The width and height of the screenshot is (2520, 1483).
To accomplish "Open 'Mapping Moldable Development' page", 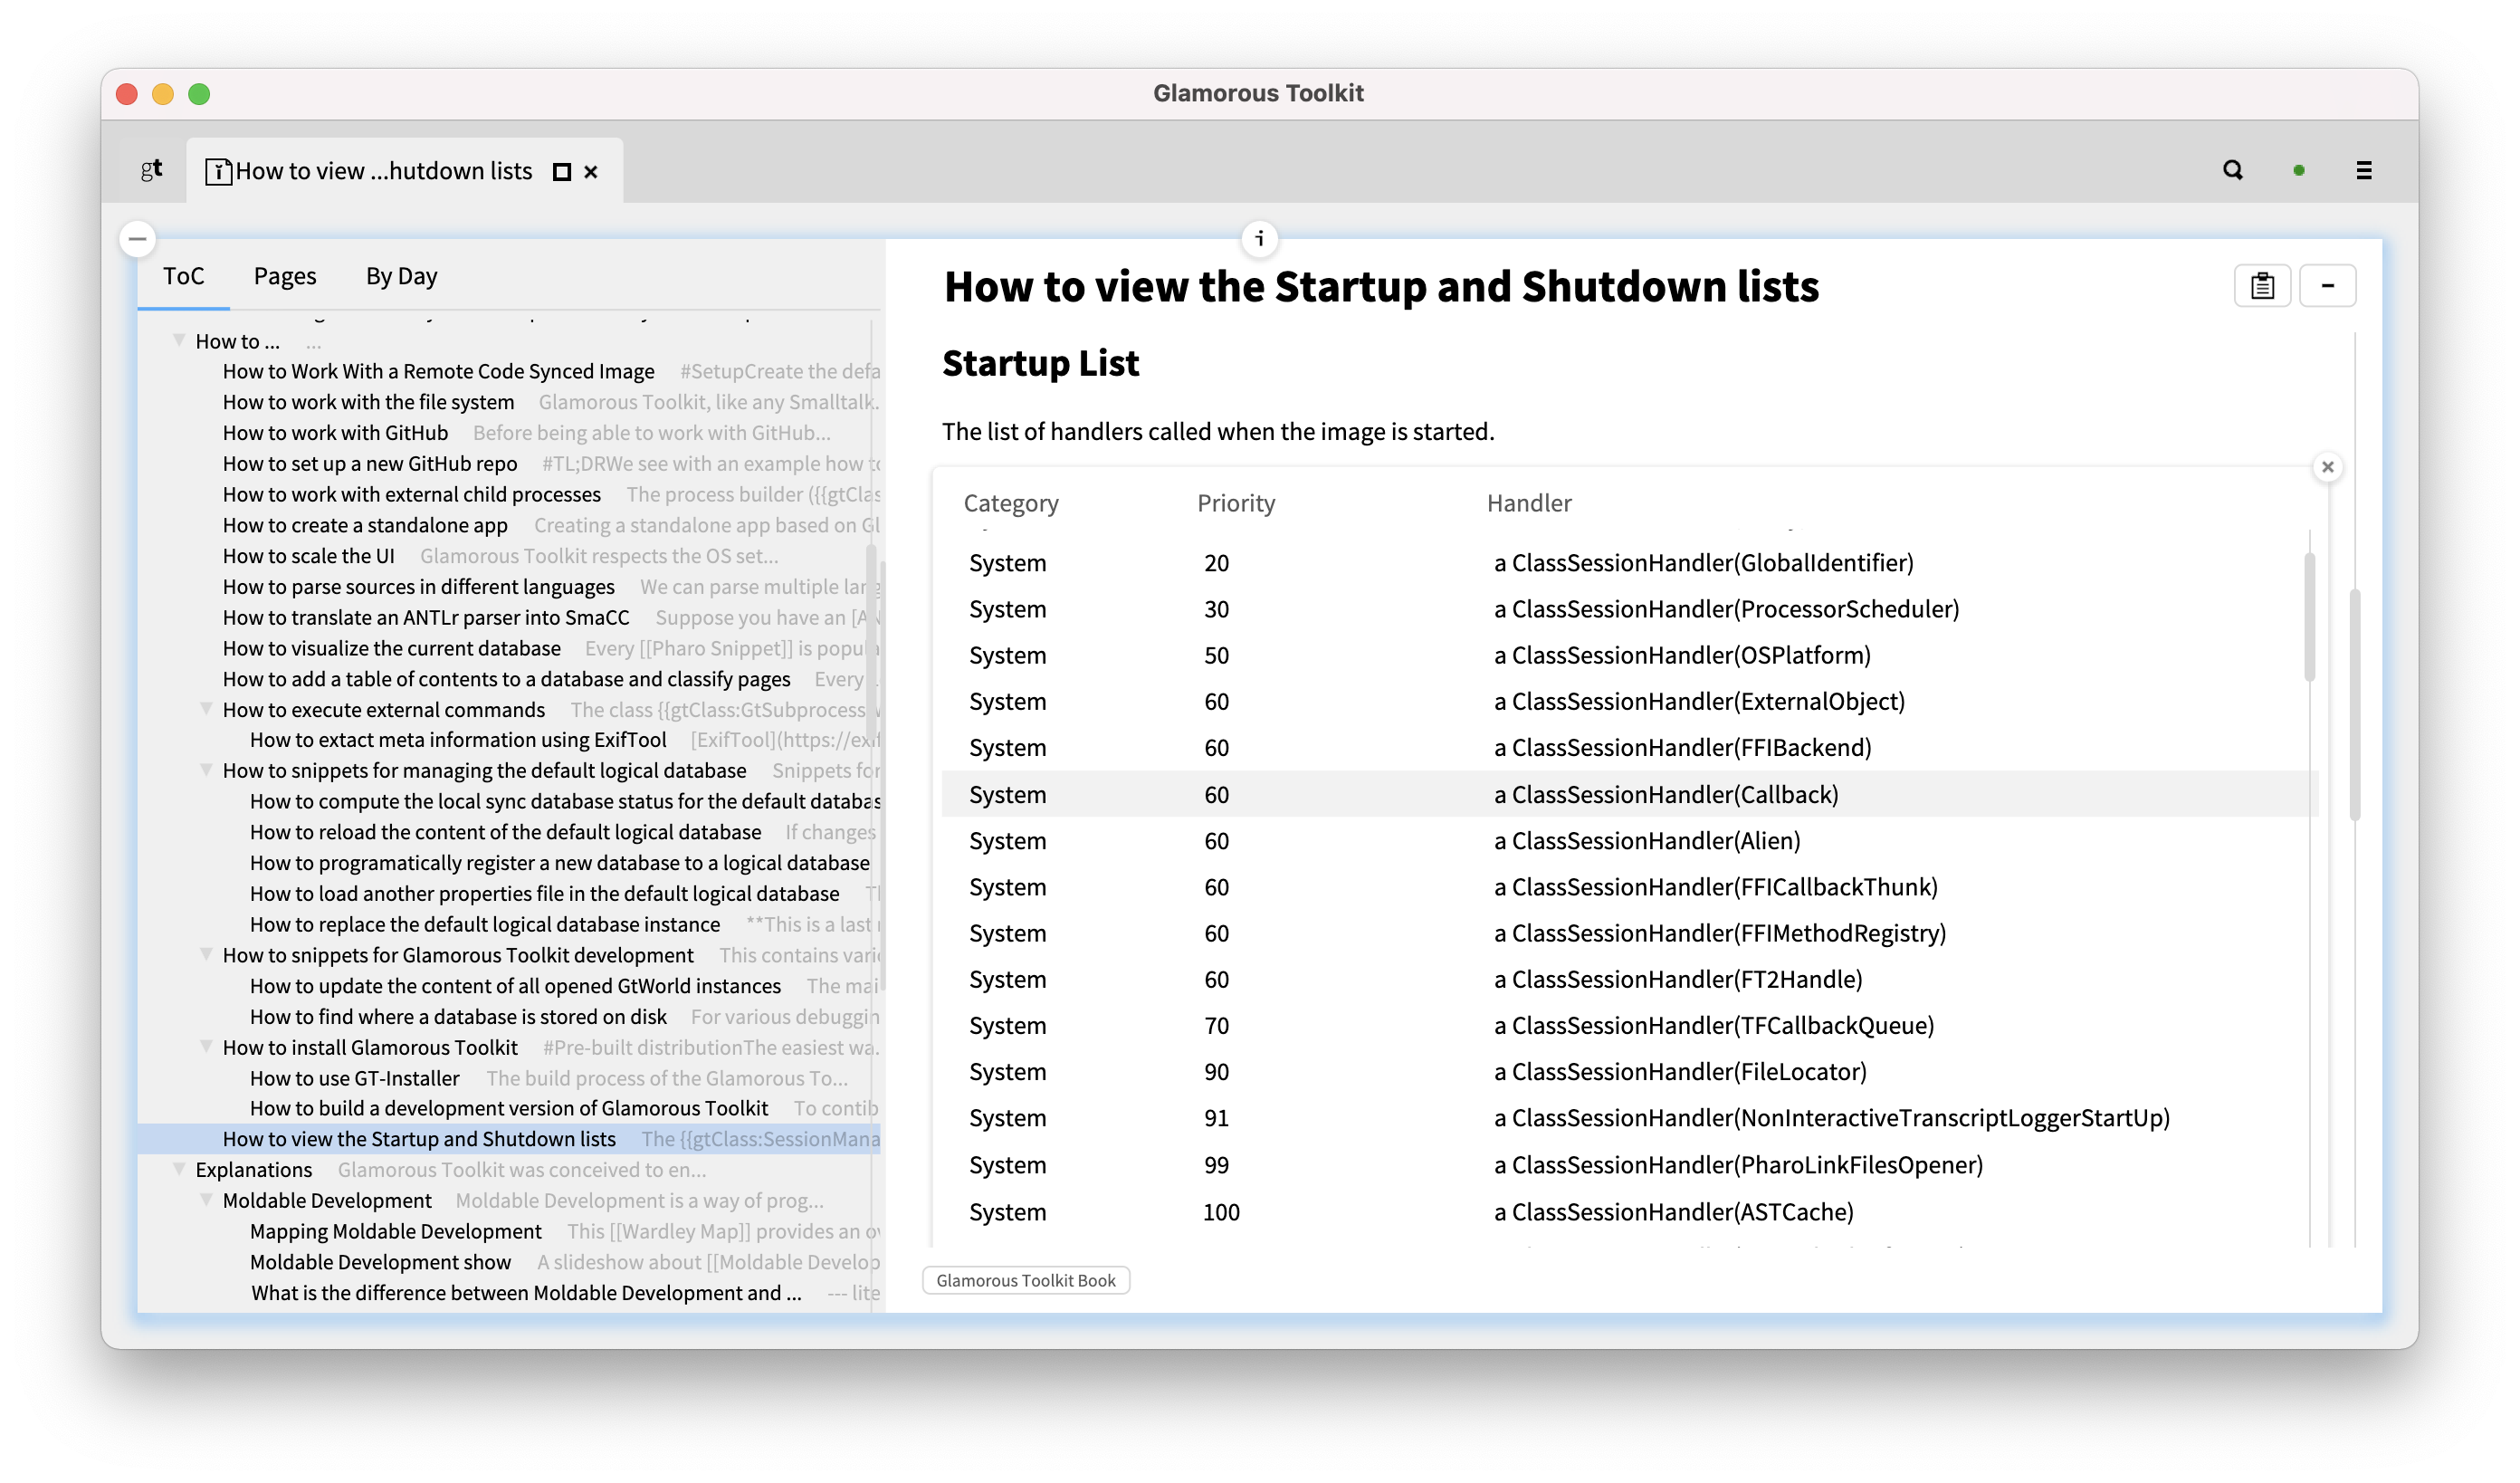I will pos(395,1231).
